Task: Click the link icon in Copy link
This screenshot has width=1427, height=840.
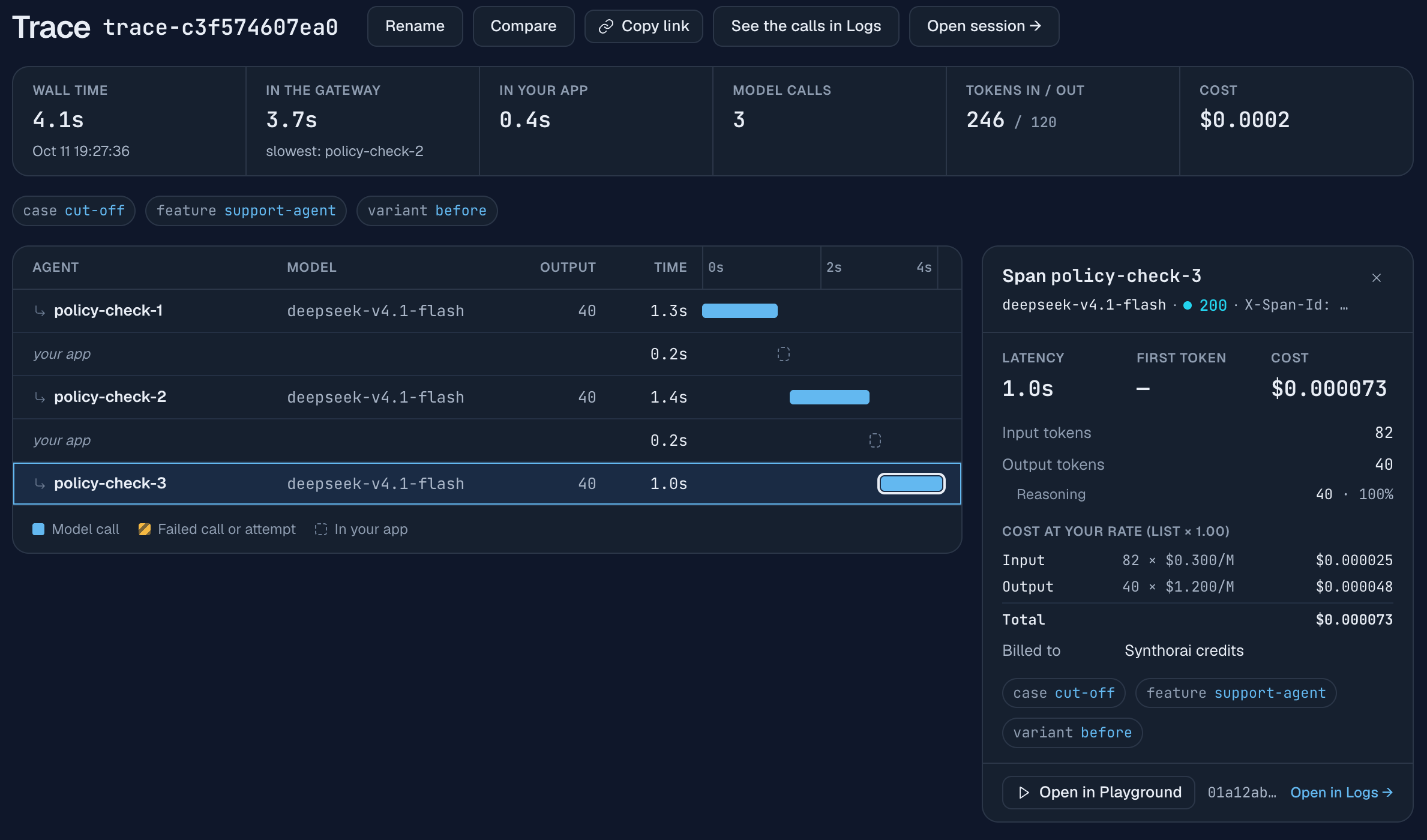Action: pyautogui.click(x=606, y=27)
